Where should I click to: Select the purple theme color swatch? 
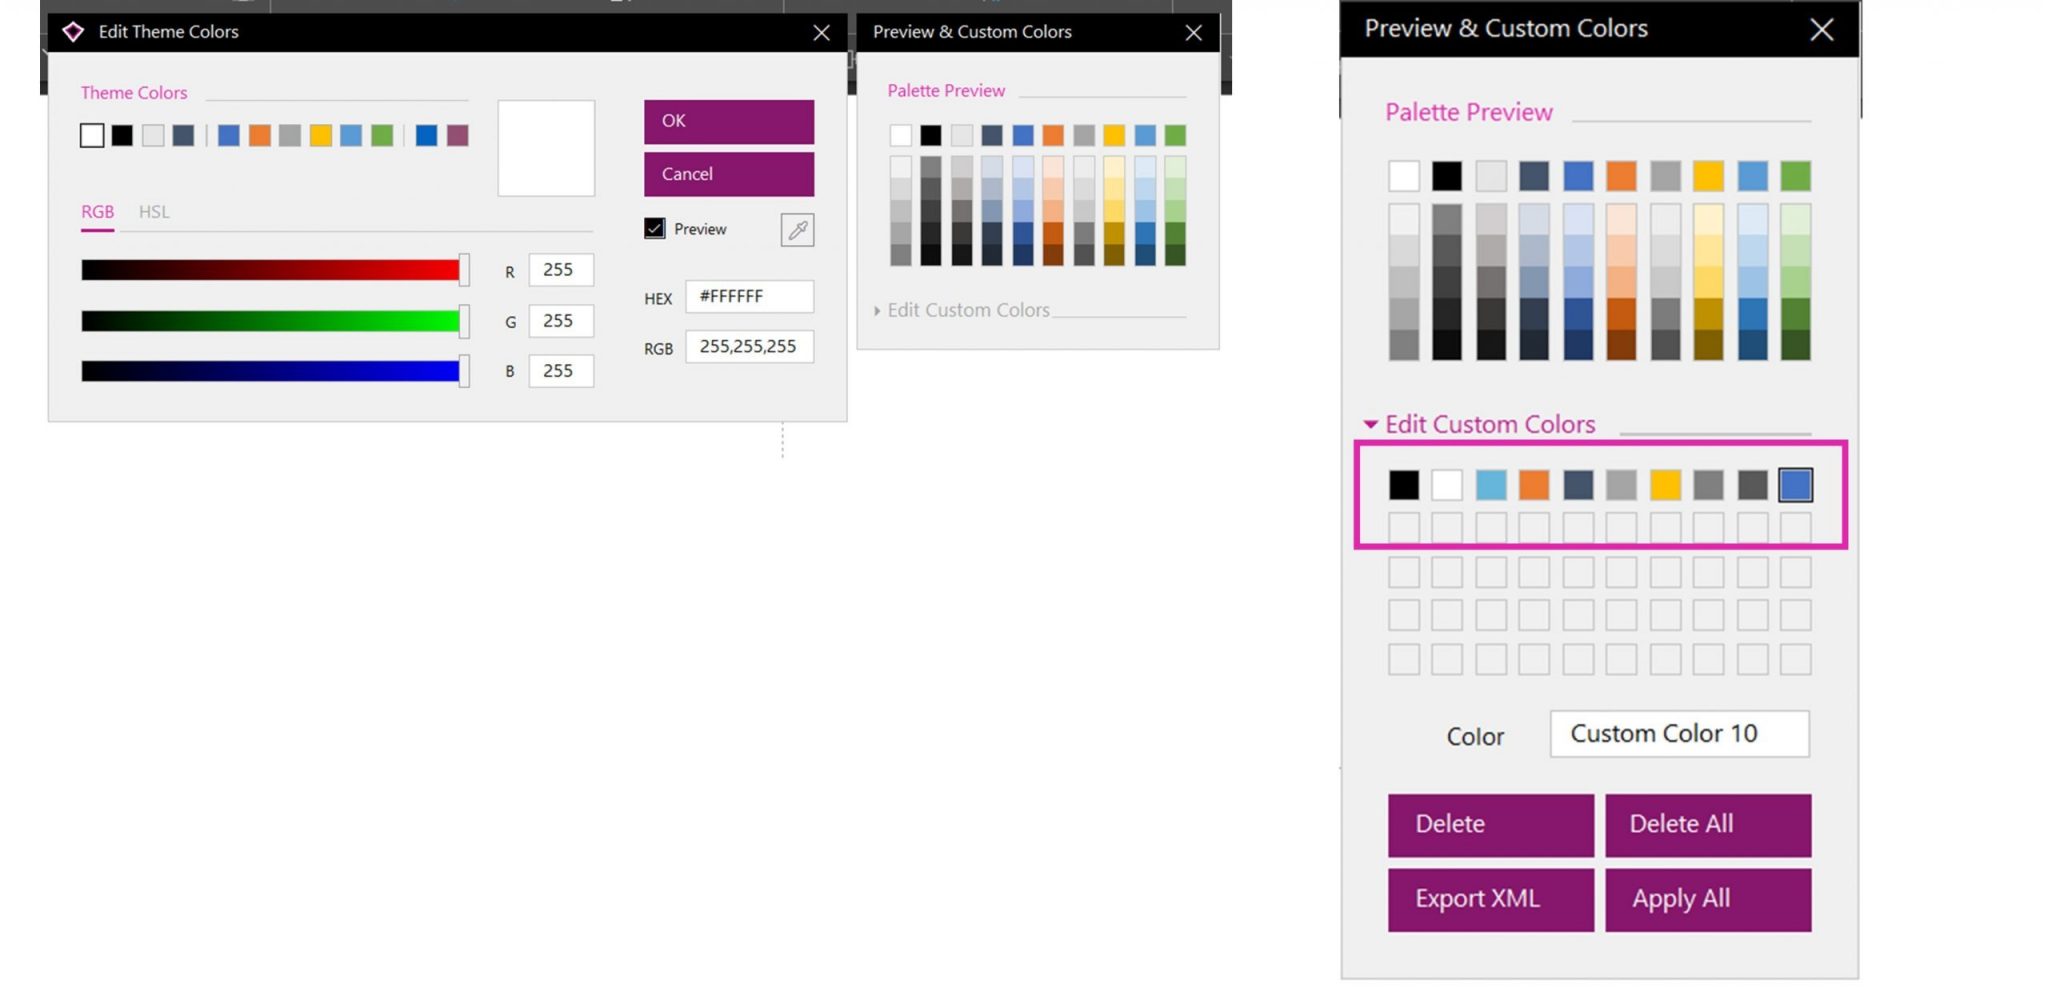click(458, 136)
